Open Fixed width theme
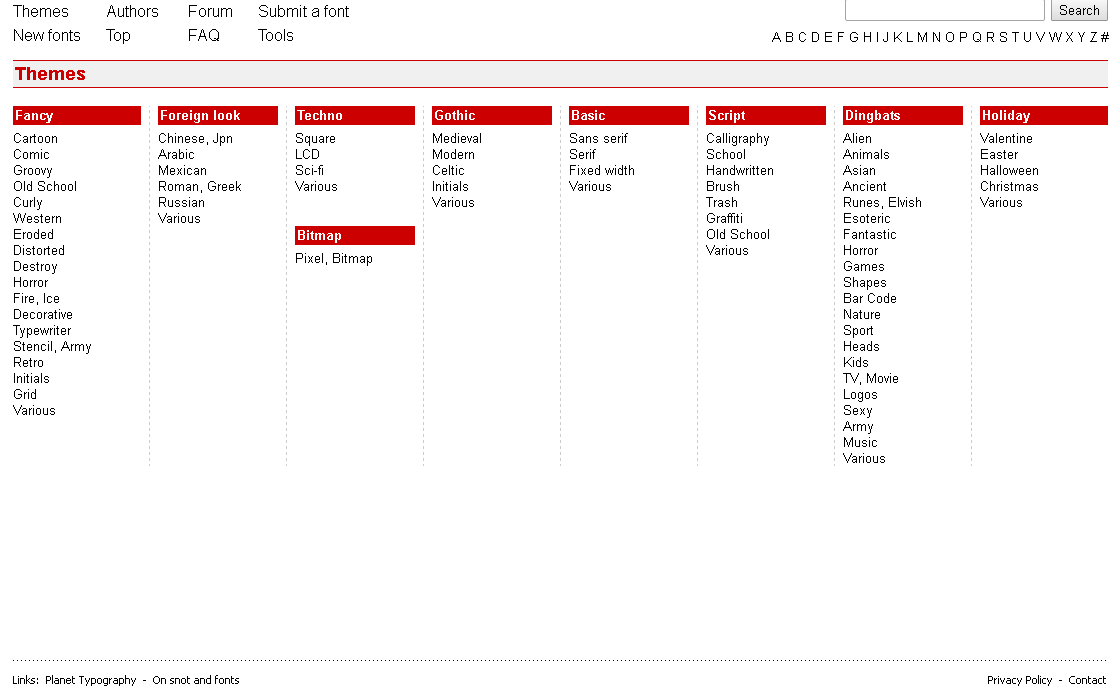This screenshot has width=1113, height=698. tap(602, 171)
